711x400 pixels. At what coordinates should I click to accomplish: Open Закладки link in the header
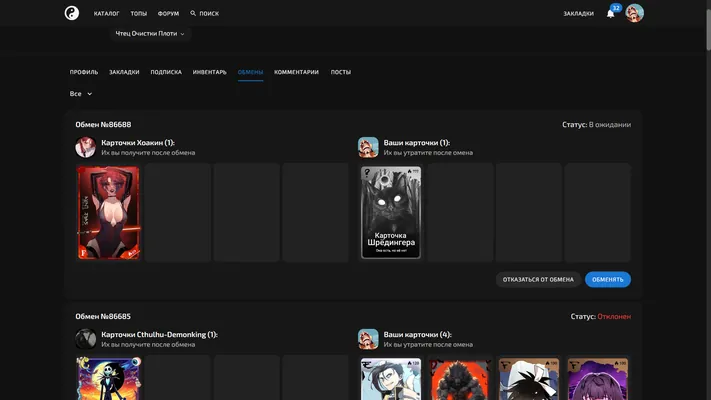pos(578,14)
